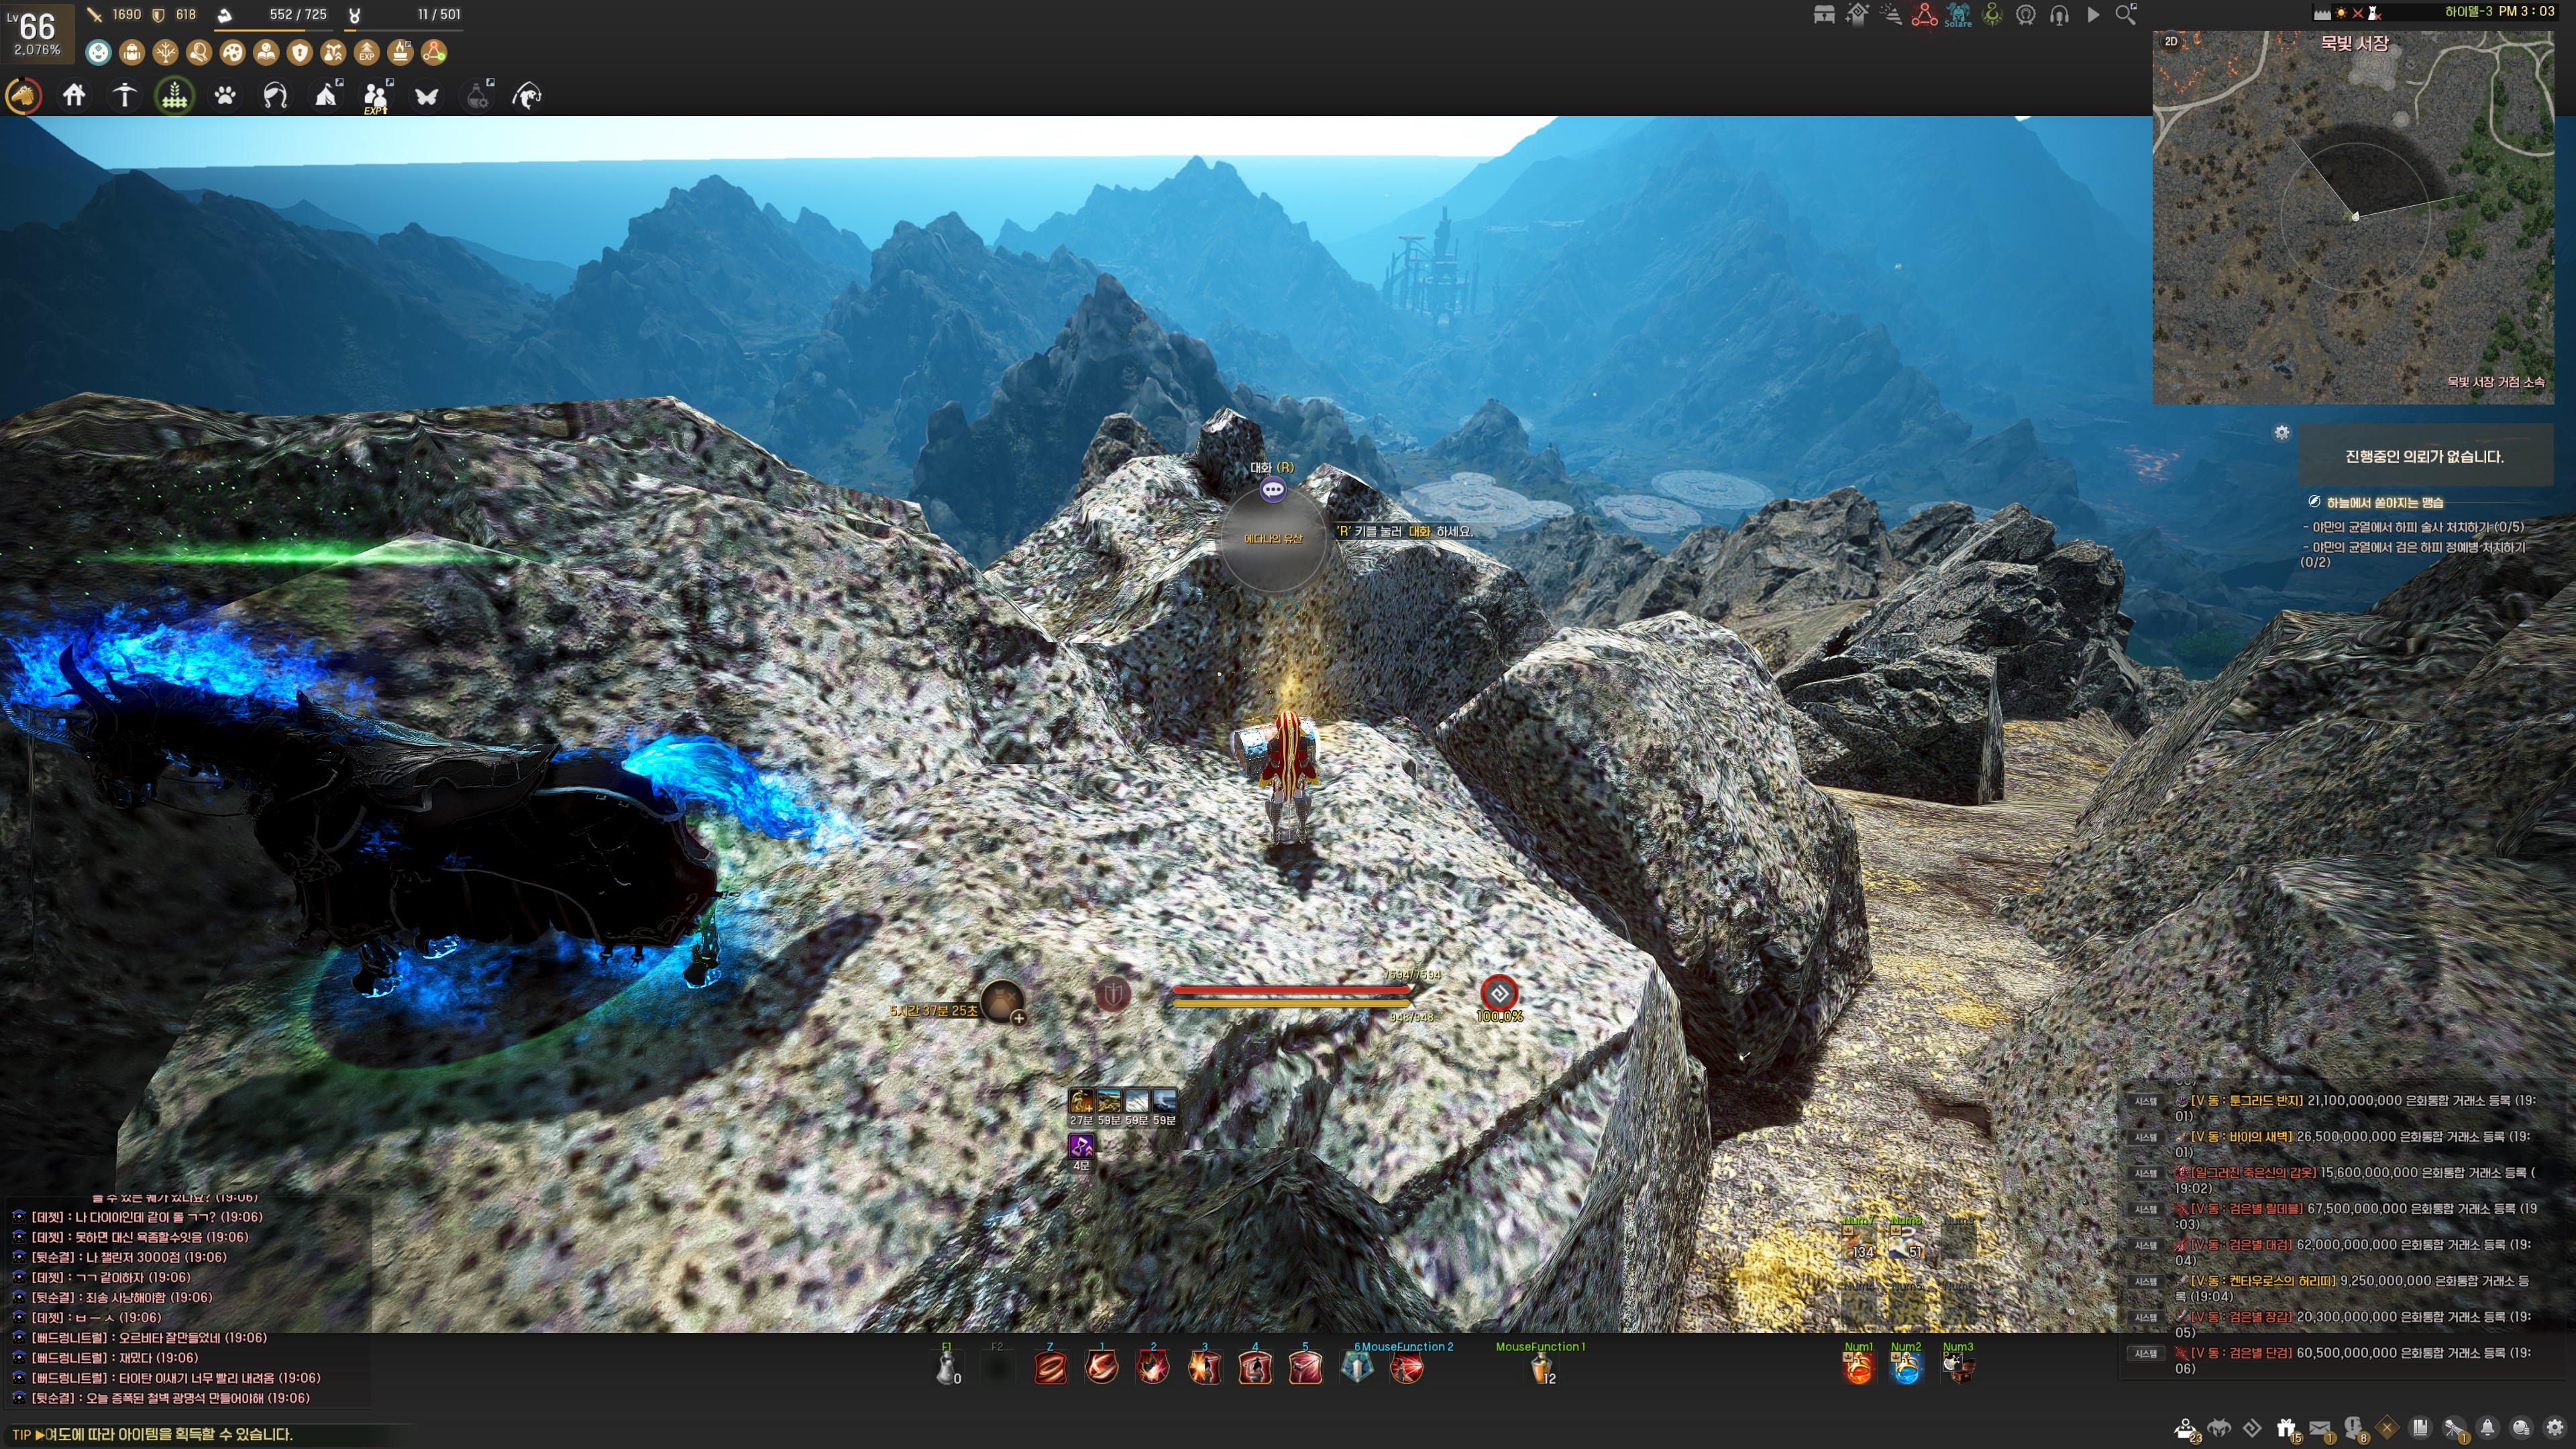The height and width of the screenshot is (1449, 2576).
Task: Open the settings gear at bottom right
Action: [2555, 1429]
